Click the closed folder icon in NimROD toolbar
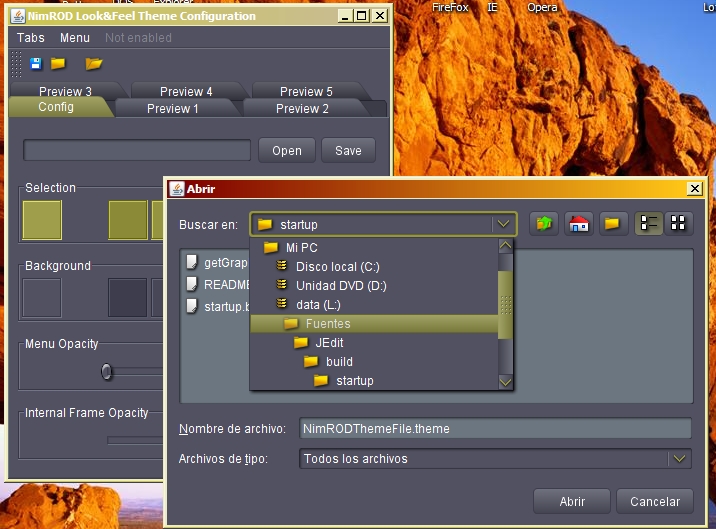 59,64
